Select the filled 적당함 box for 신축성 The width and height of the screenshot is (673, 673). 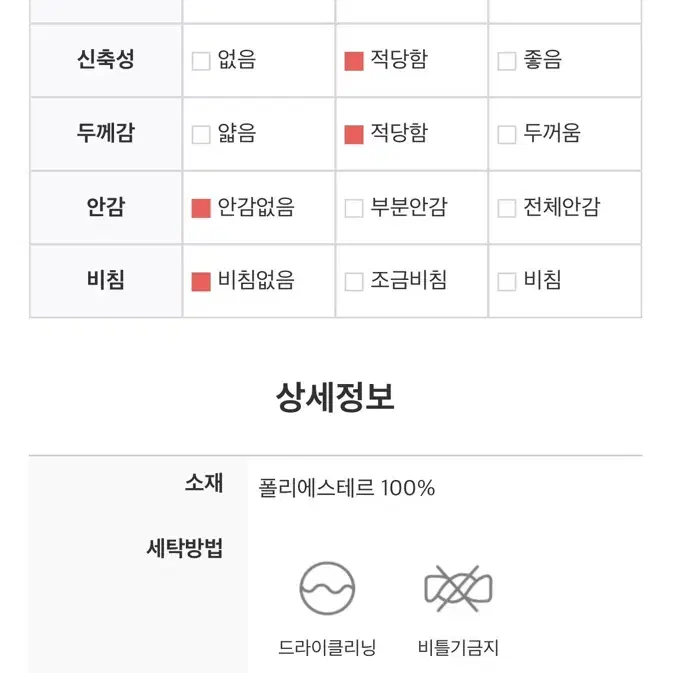point(354,61)
